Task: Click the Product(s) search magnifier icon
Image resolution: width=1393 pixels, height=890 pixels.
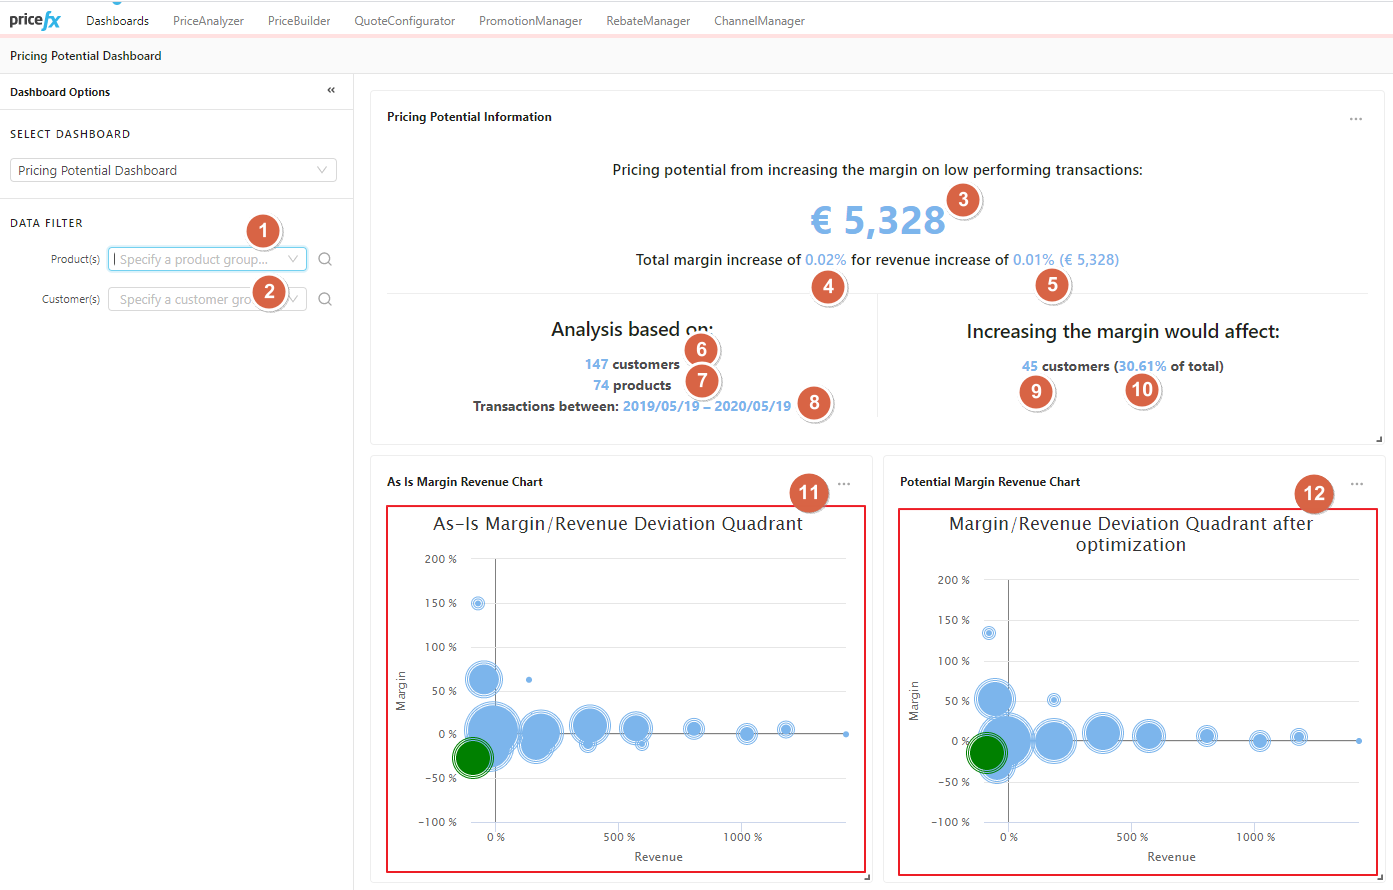Action: click(325, 259)
